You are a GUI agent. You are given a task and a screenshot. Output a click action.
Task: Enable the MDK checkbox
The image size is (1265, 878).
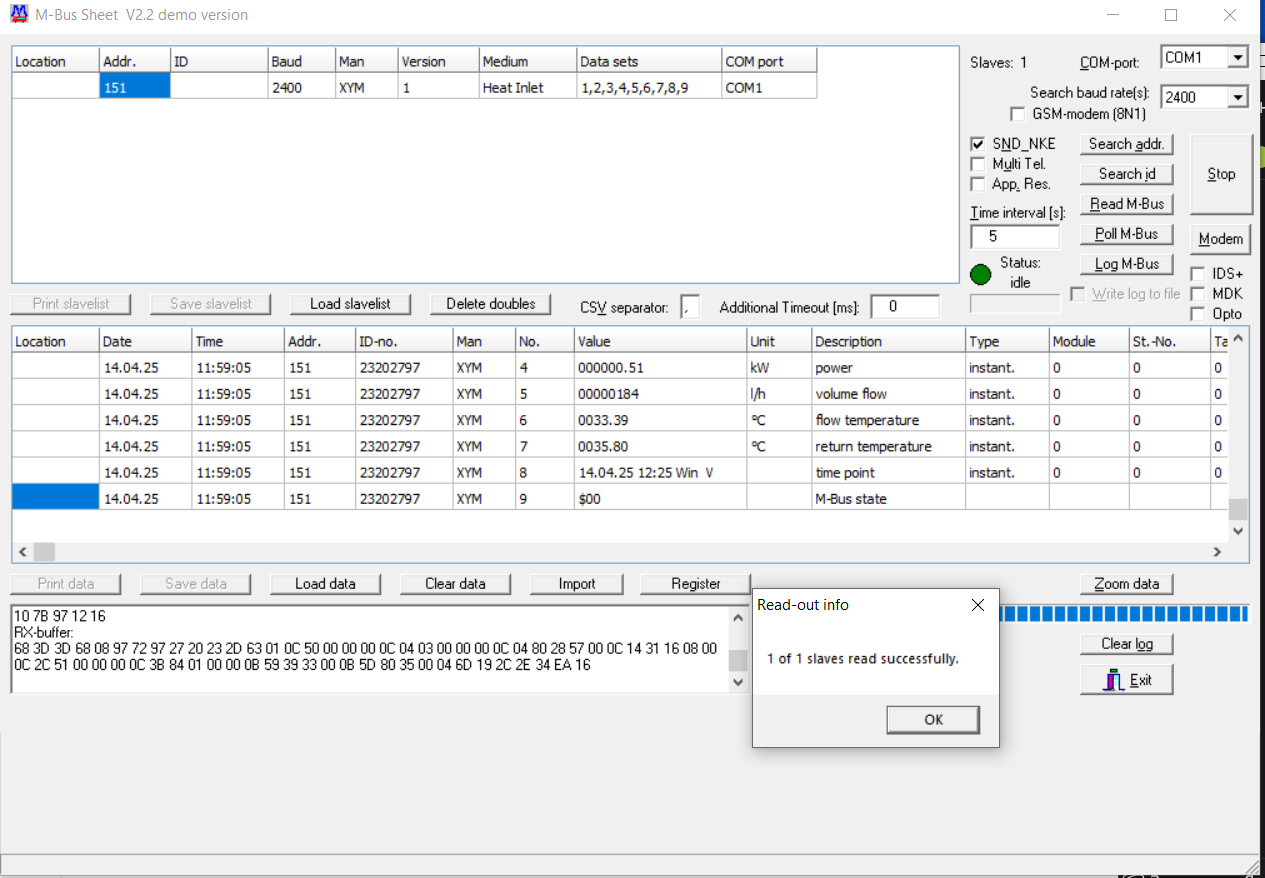pos(1198,294)
